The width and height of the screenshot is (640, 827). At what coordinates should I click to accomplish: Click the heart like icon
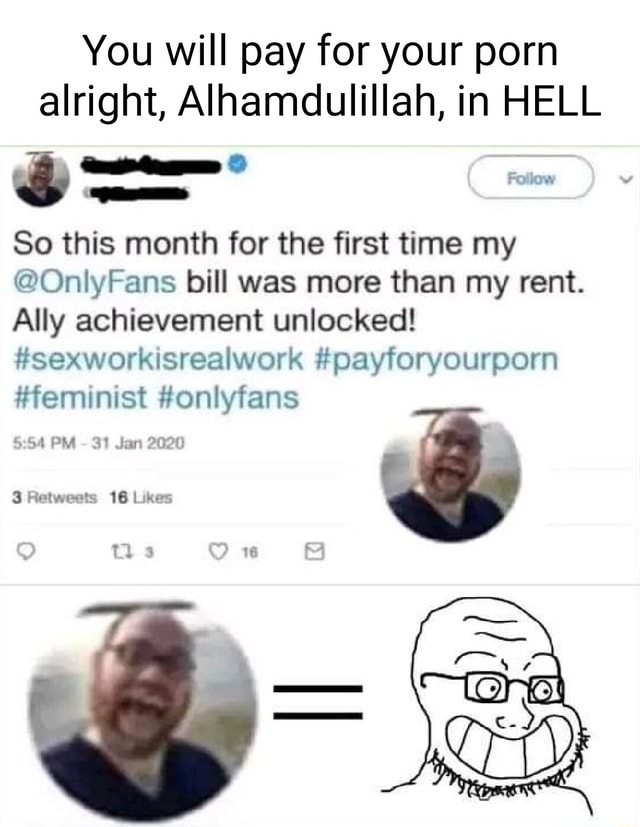pos(217,552)
